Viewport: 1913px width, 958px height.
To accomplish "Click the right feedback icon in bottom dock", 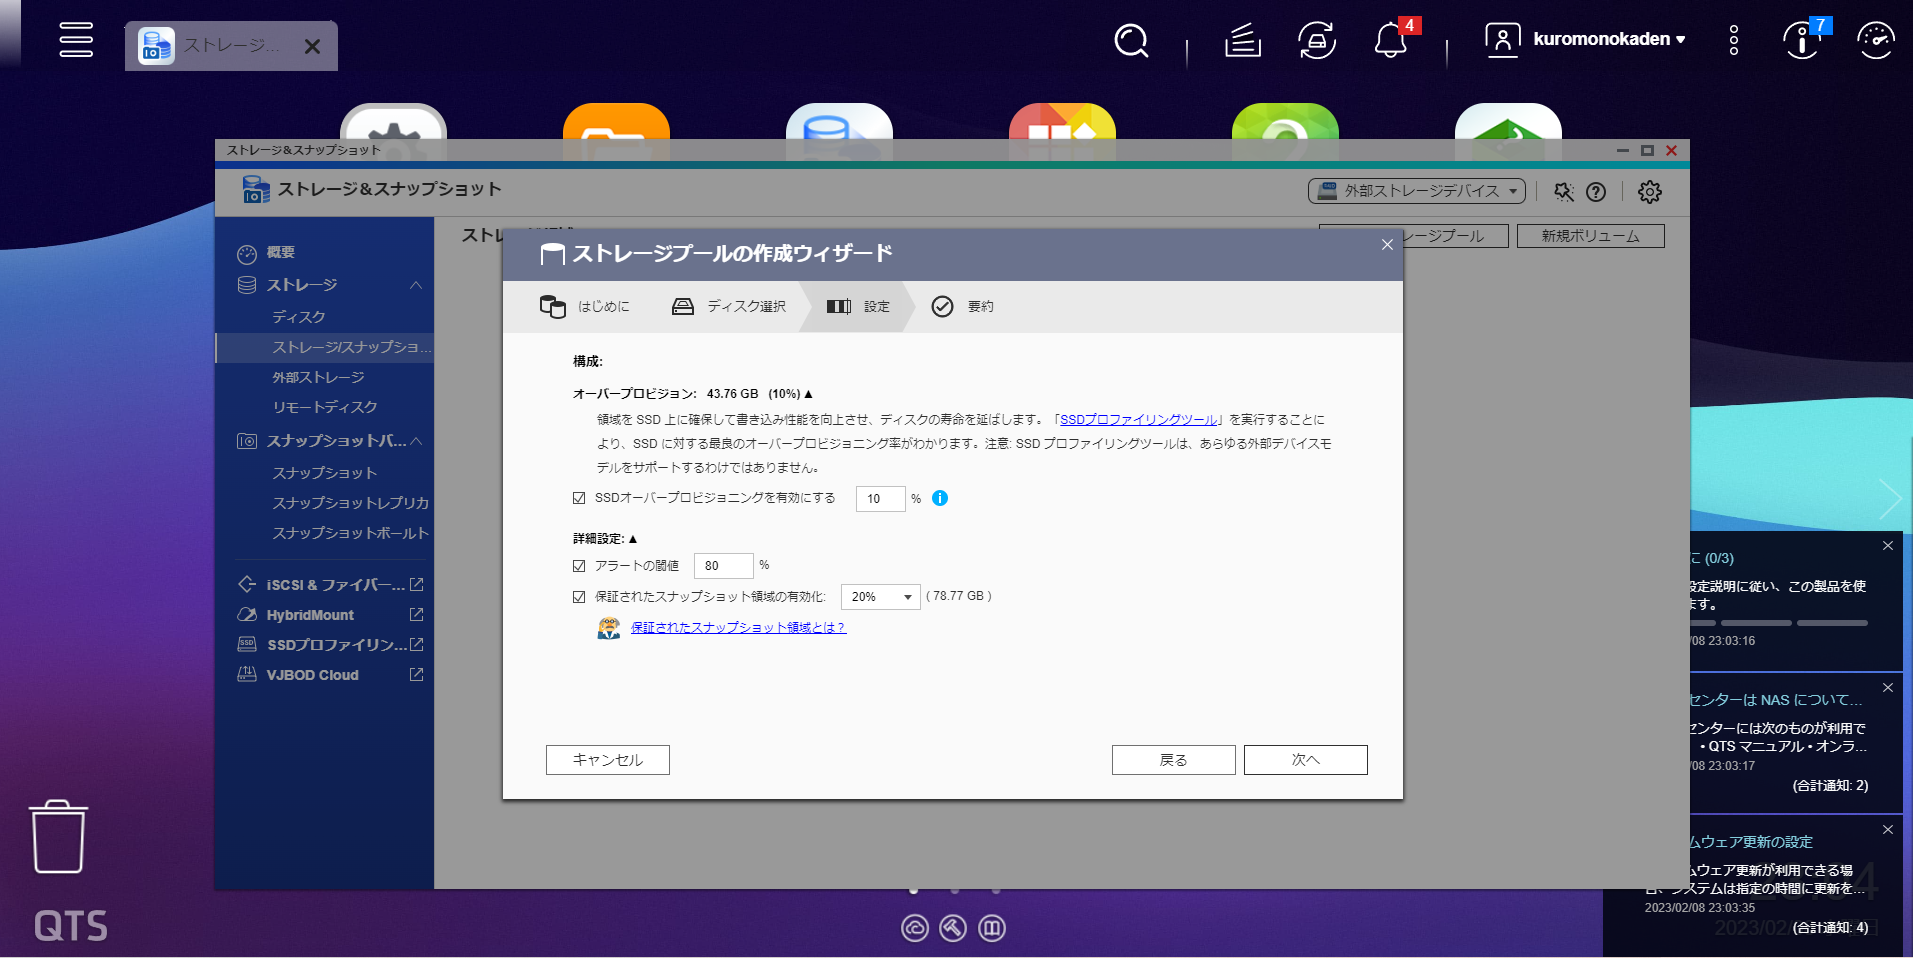I will (992, 928).
